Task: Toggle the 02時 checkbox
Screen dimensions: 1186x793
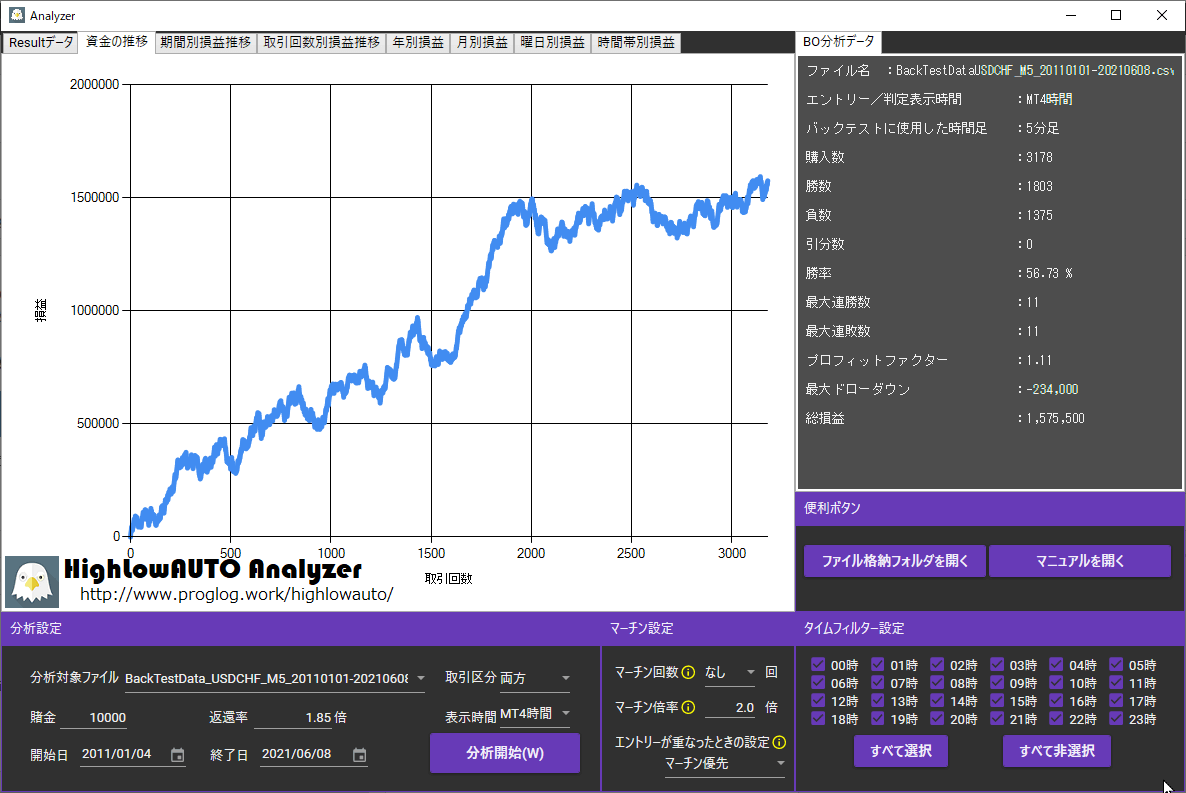Action: [937, 664]
